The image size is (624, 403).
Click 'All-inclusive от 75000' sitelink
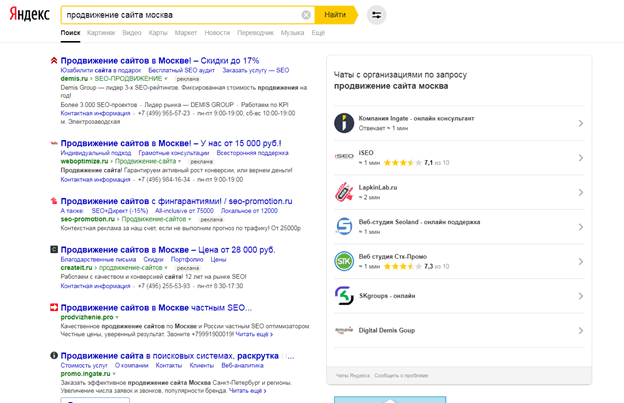184,210
